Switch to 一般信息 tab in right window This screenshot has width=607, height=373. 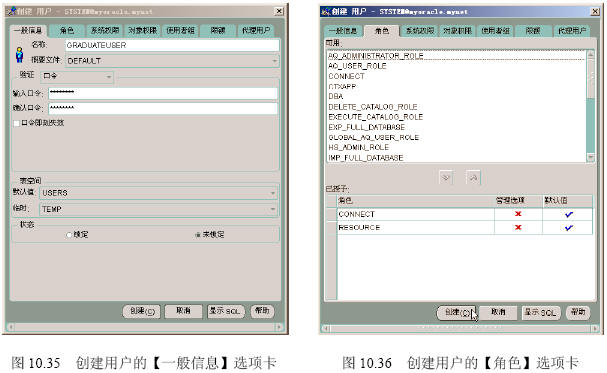pyautogui.click(x=343, y=31)
